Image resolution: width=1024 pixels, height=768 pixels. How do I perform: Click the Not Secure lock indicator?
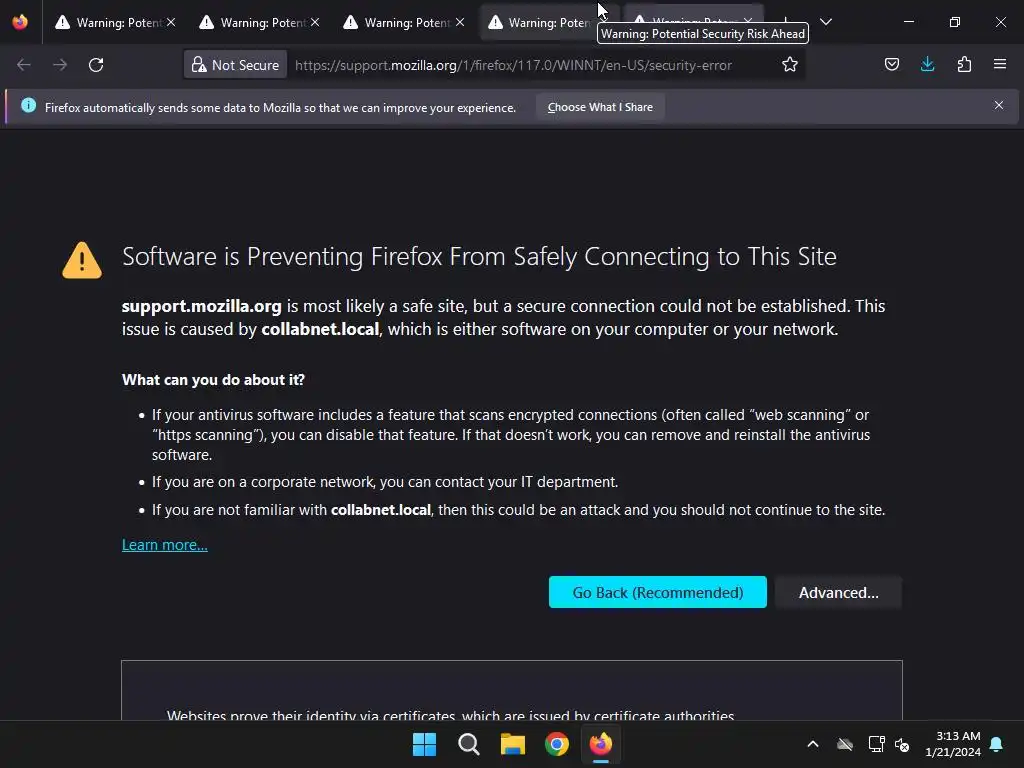(235, 65)
